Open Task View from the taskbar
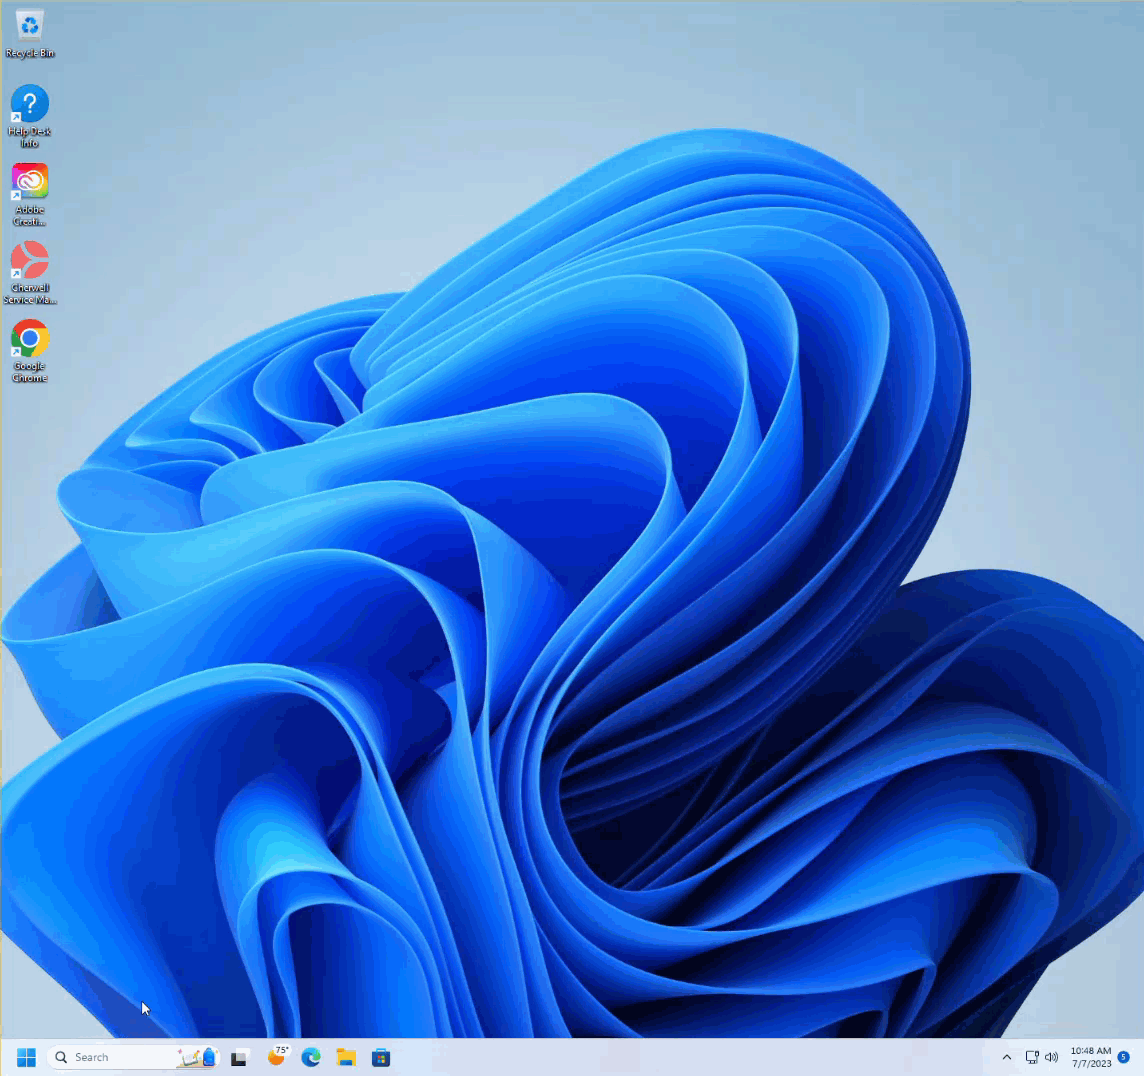This screenshot has height=1076, width=1144. (238, 1057)
